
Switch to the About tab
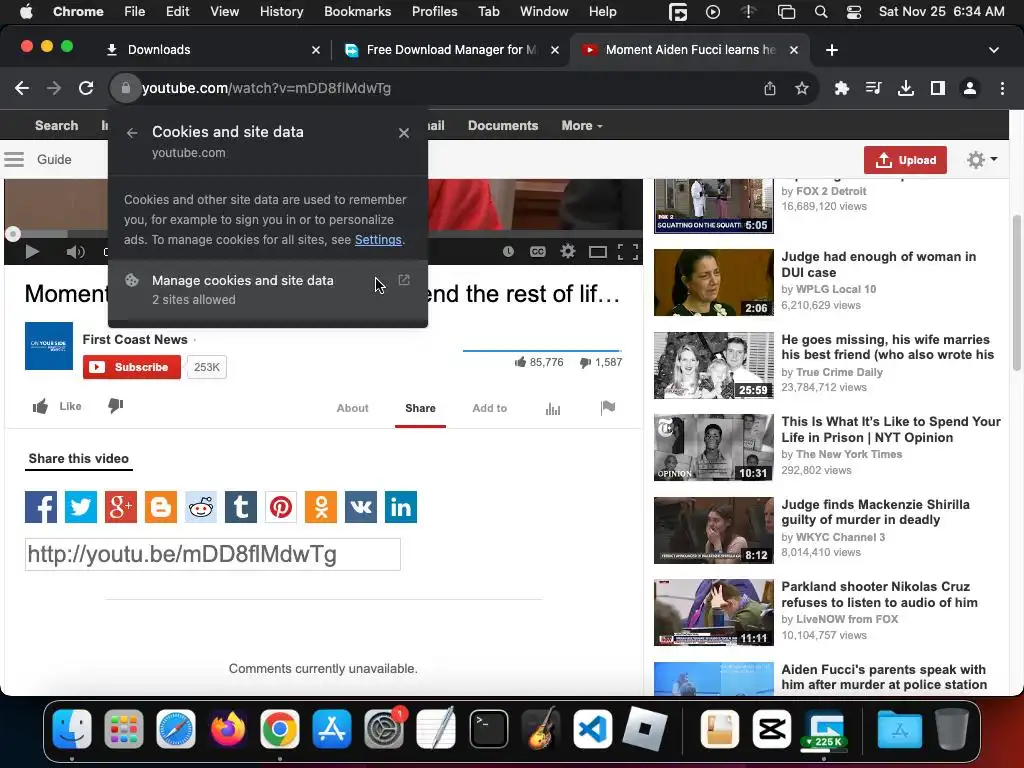[353, 408]
